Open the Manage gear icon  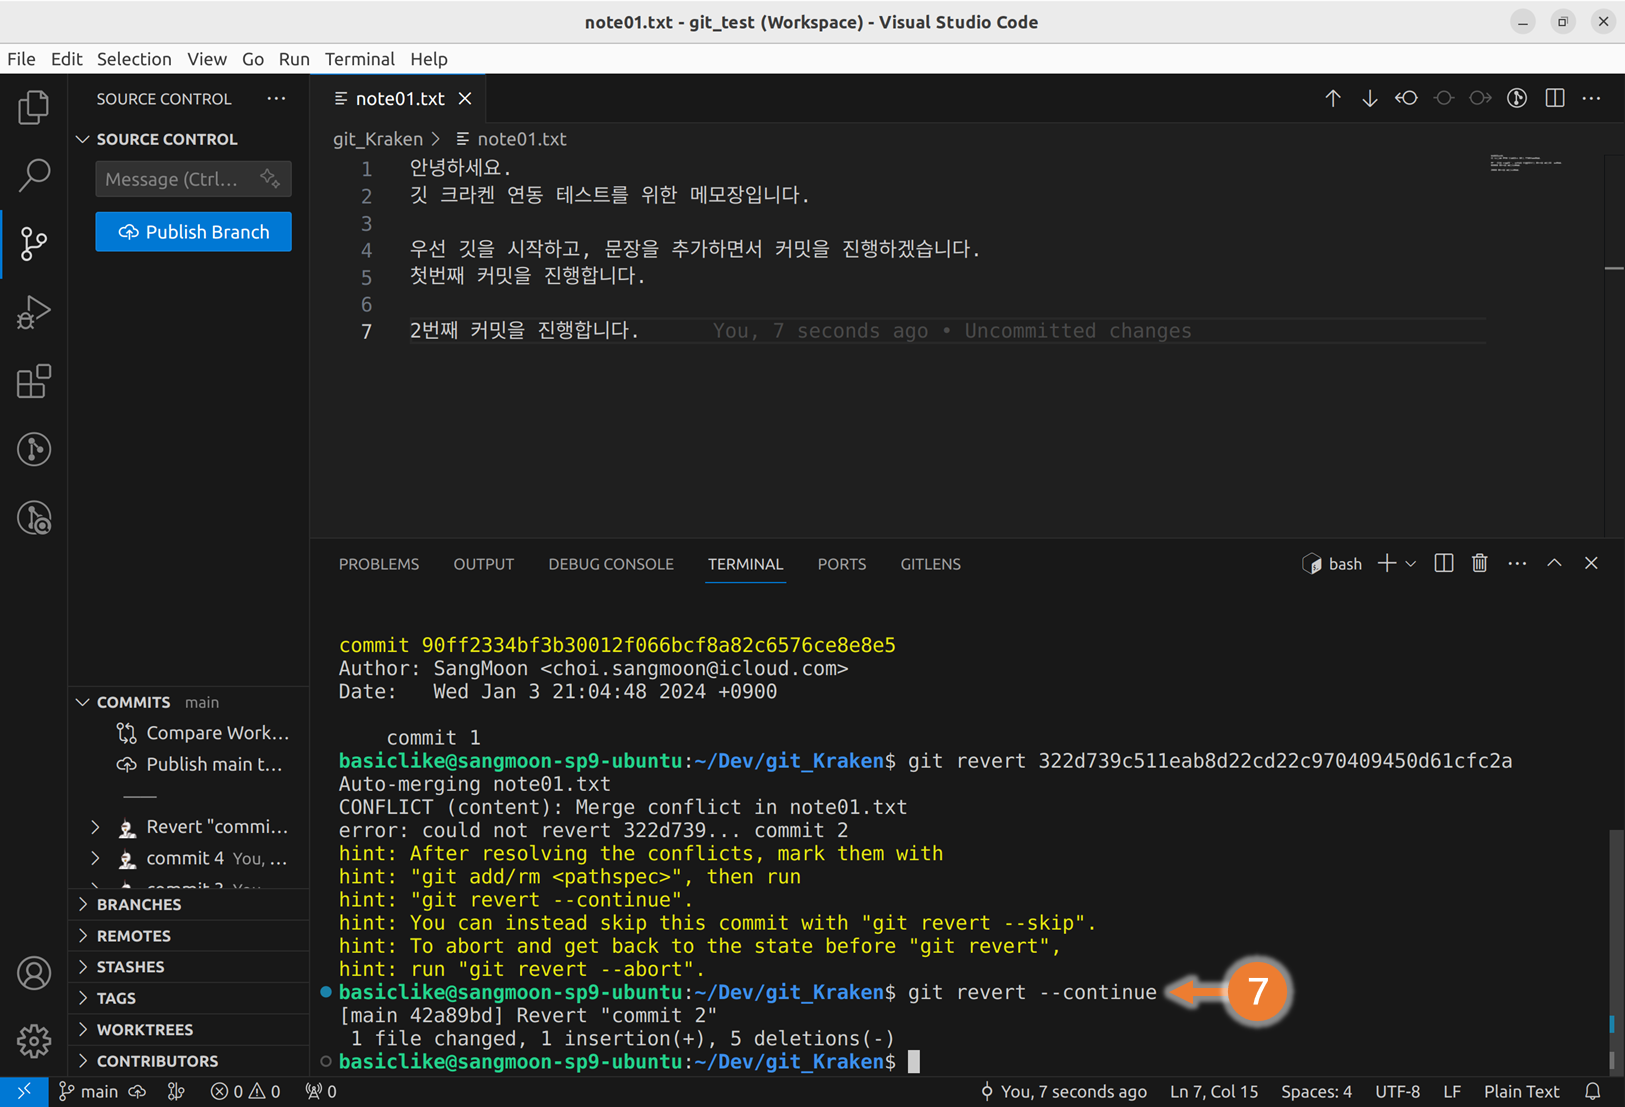coord(34,1041)
